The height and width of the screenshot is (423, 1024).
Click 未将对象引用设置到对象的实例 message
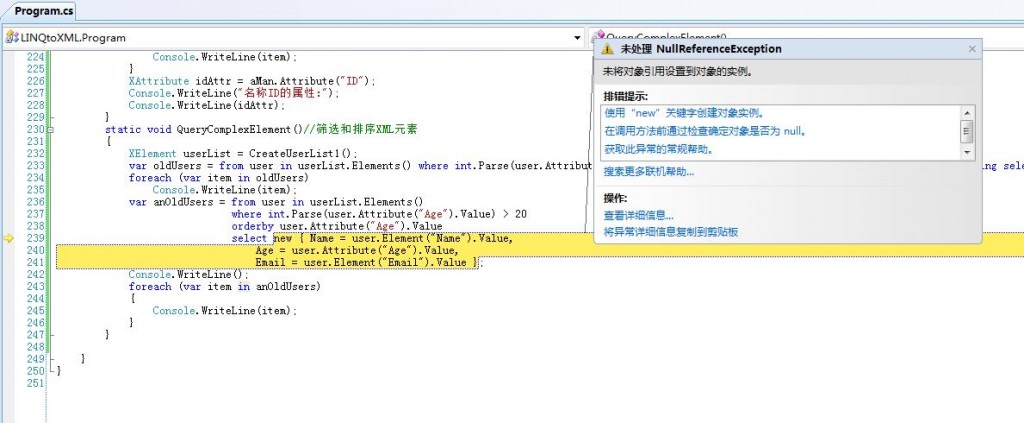point(677,72)
